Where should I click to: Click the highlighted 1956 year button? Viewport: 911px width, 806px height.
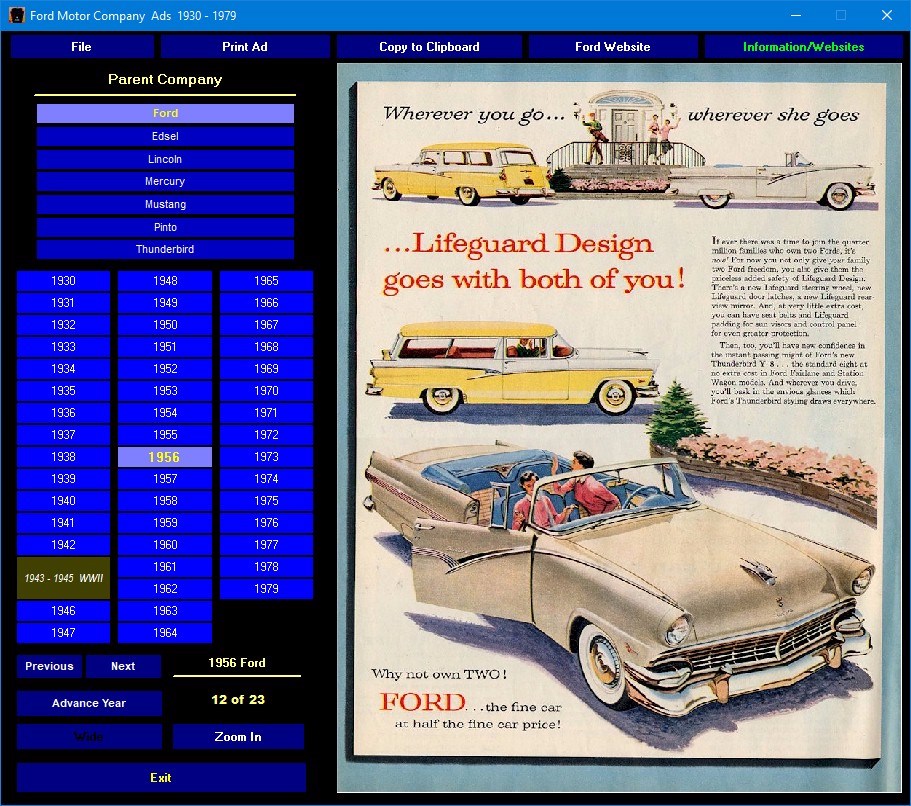[x=165, y=457]
